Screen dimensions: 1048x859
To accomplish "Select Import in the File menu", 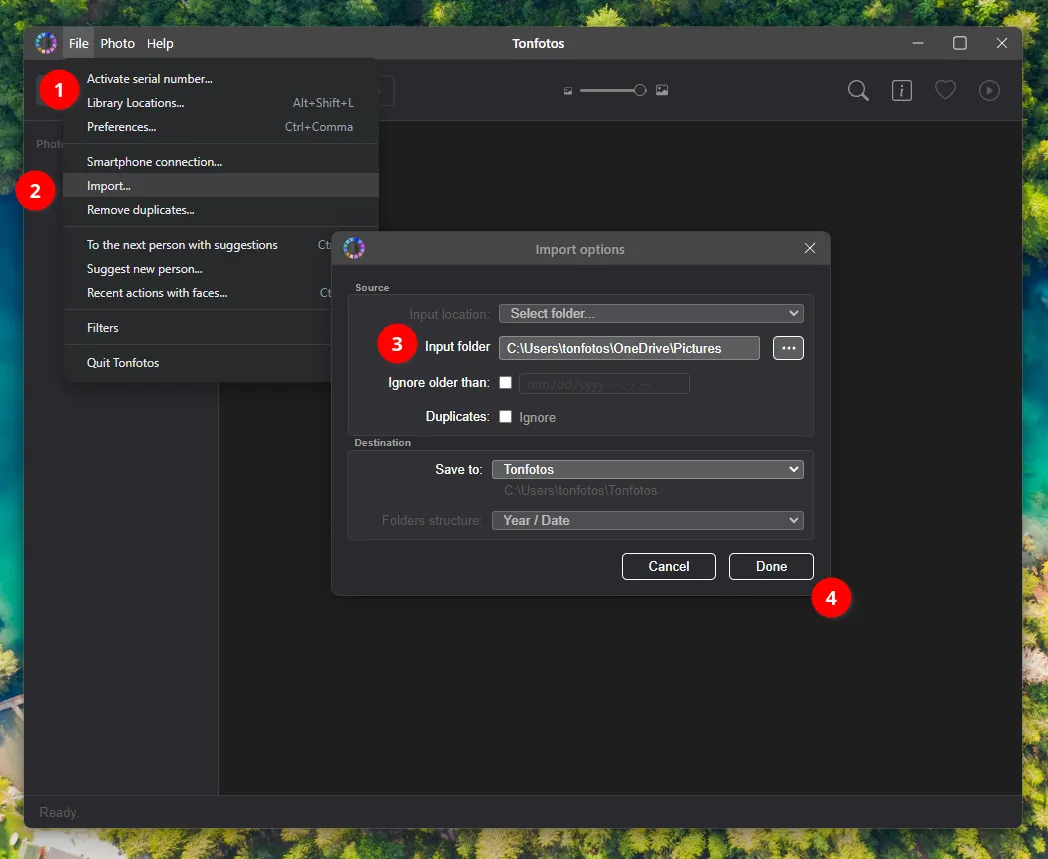I will [x=221, y=186].
